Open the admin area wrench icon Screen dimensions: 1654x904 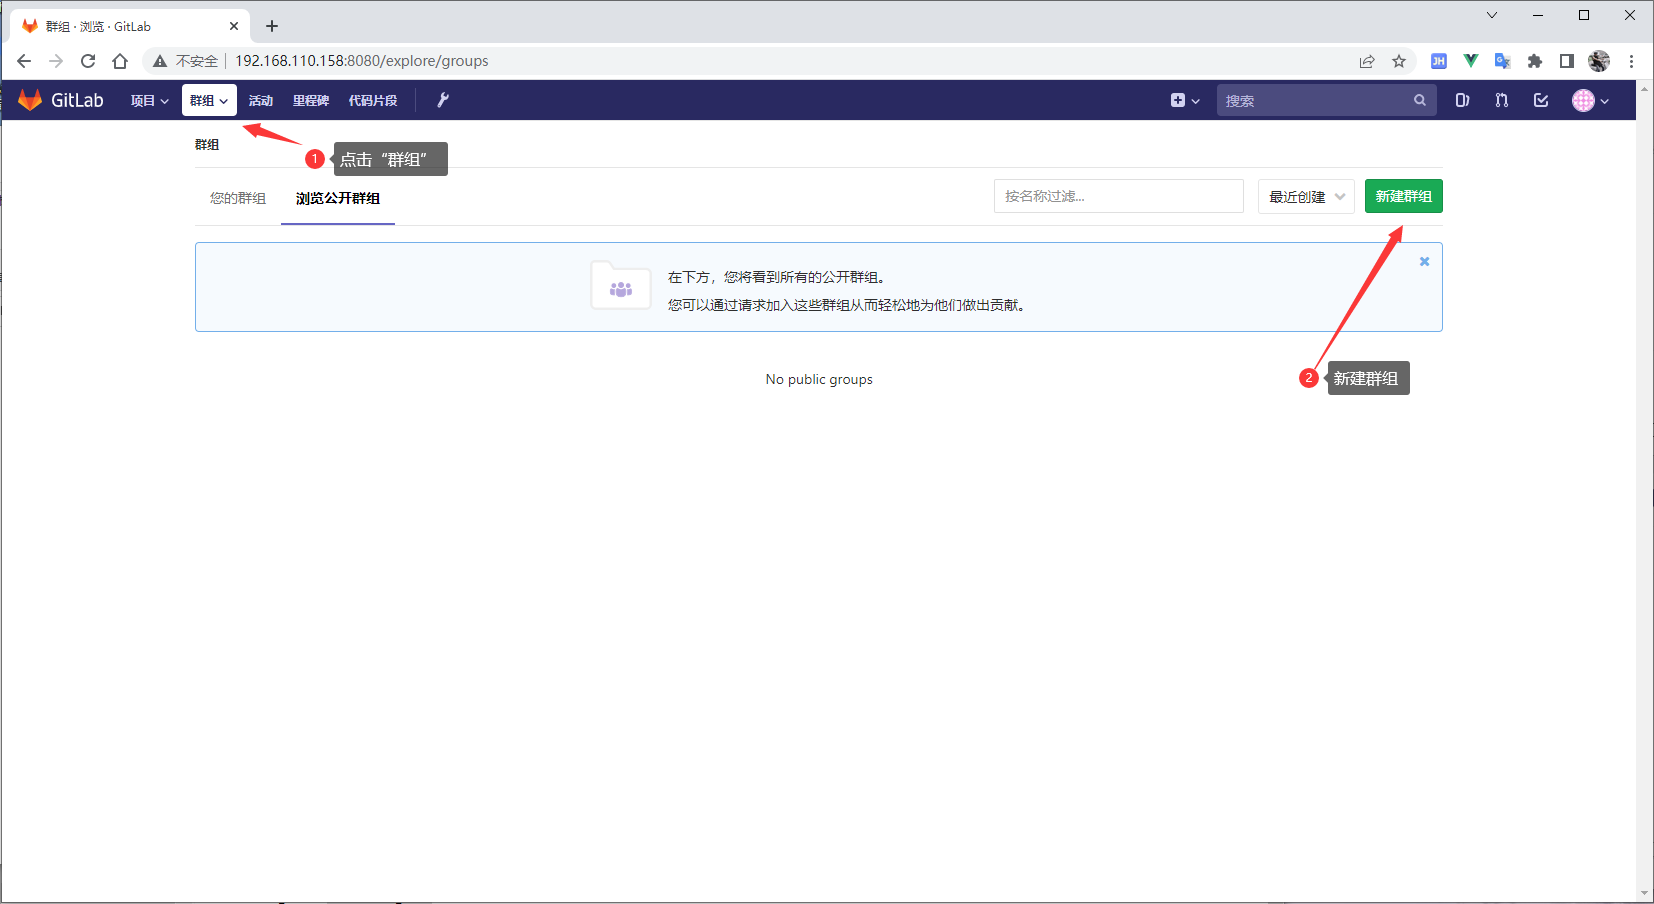click(x=443, y=100)
